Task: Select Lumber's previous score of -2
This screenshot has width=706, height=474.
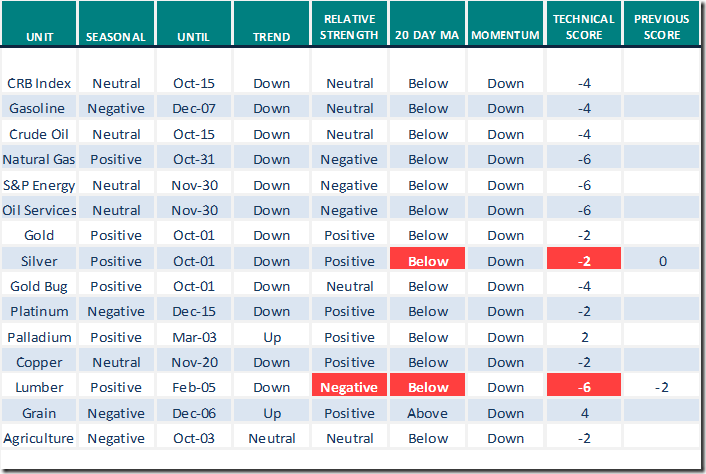Action: pos(663,387)
